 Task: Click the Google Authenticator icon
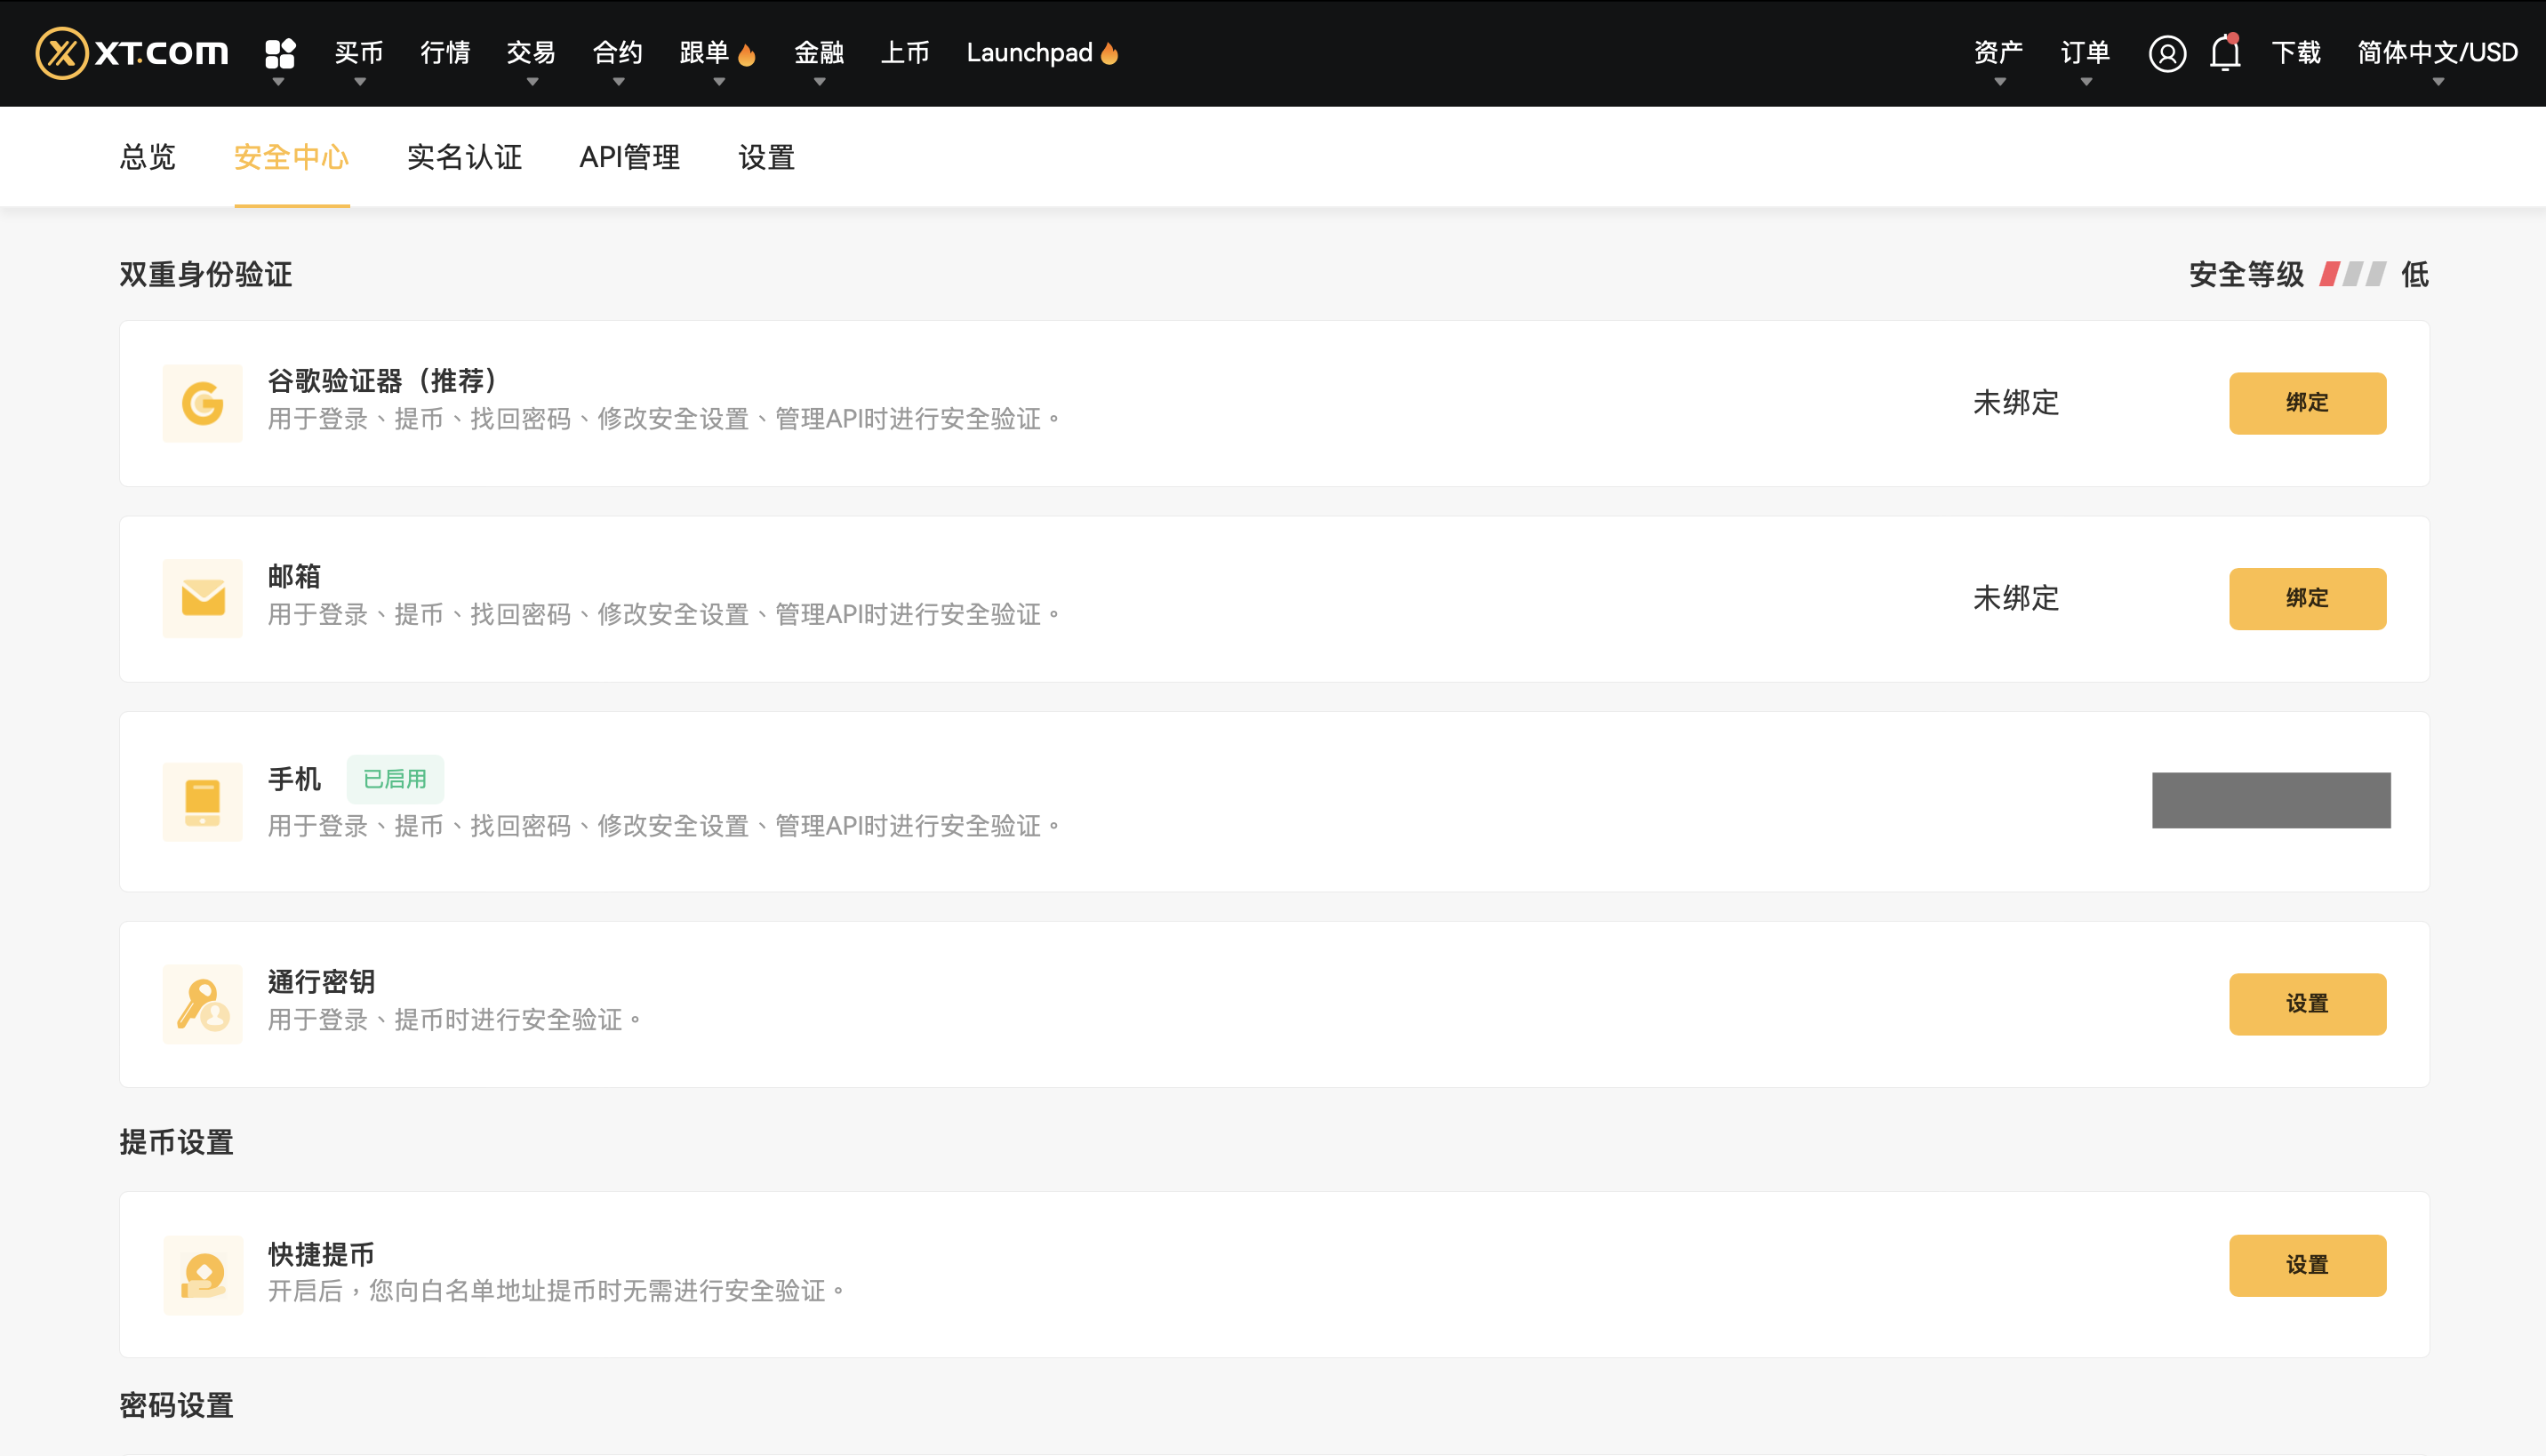tap(203, 403)
